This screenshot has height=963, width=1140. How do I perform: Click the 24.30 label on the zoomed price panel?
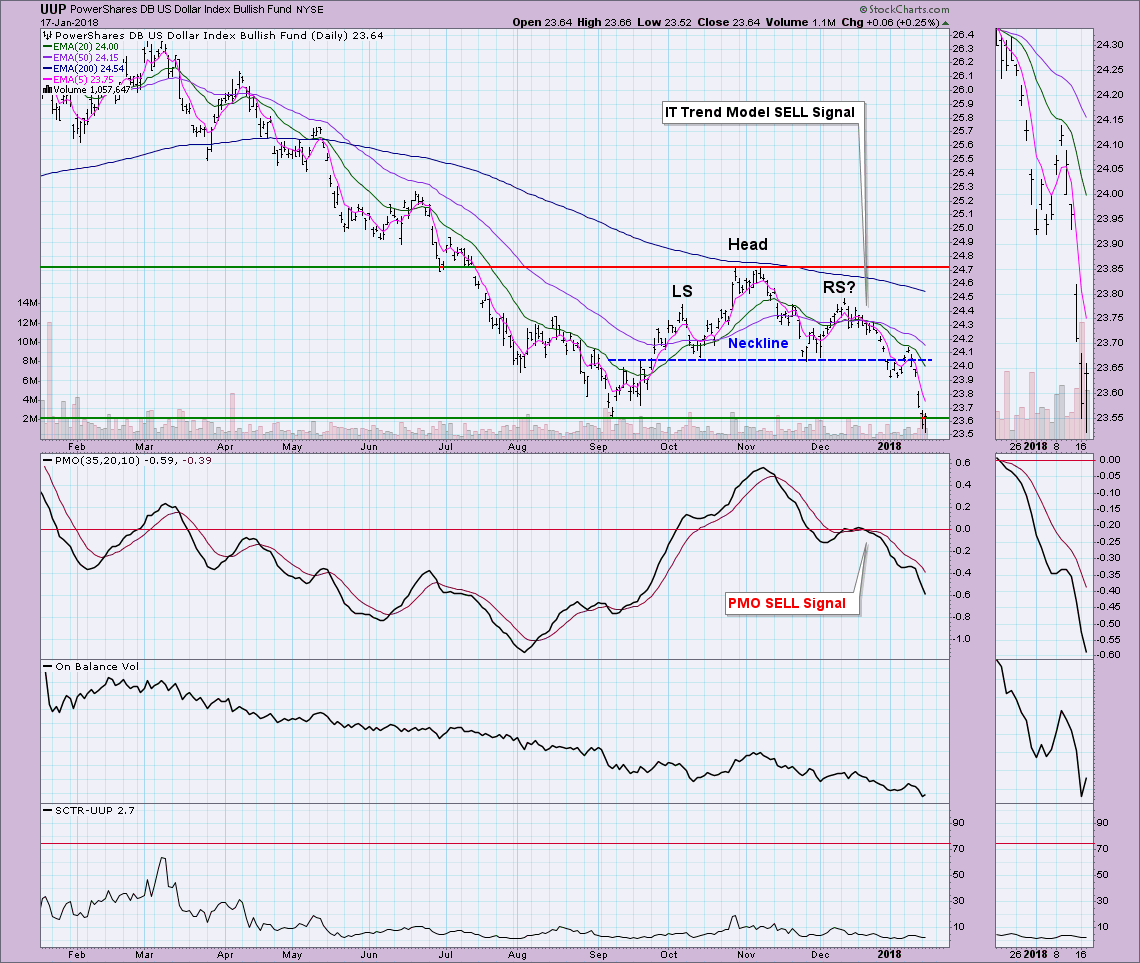pos(1110,44)
